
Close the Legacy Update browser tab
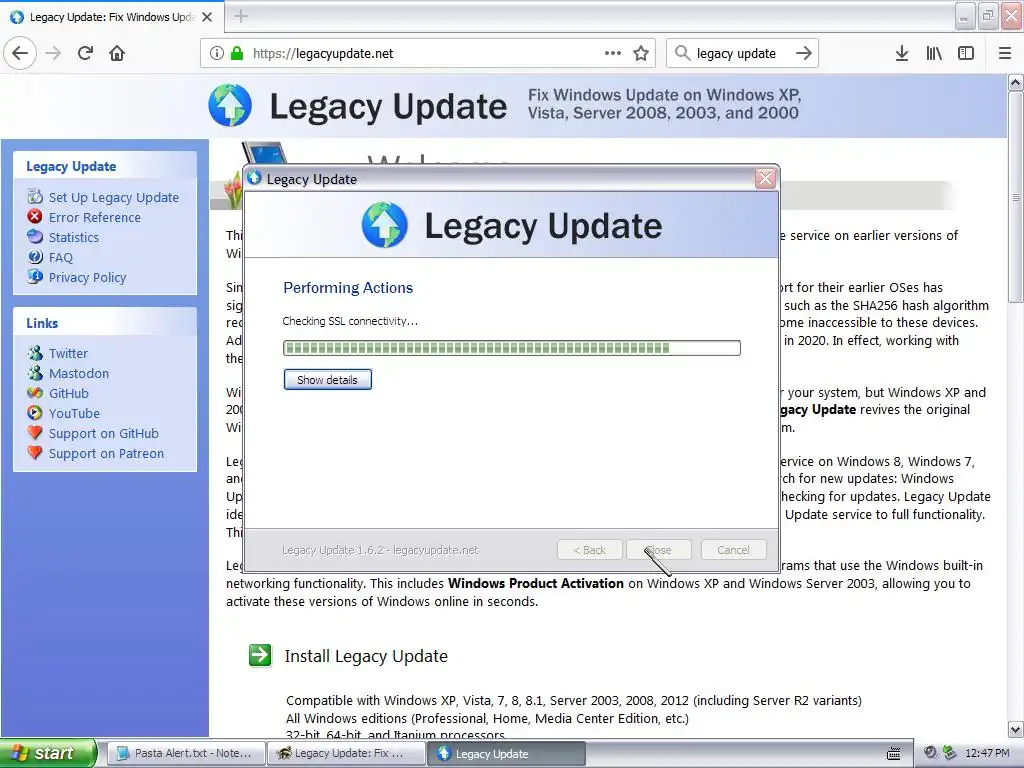point(207,17)
